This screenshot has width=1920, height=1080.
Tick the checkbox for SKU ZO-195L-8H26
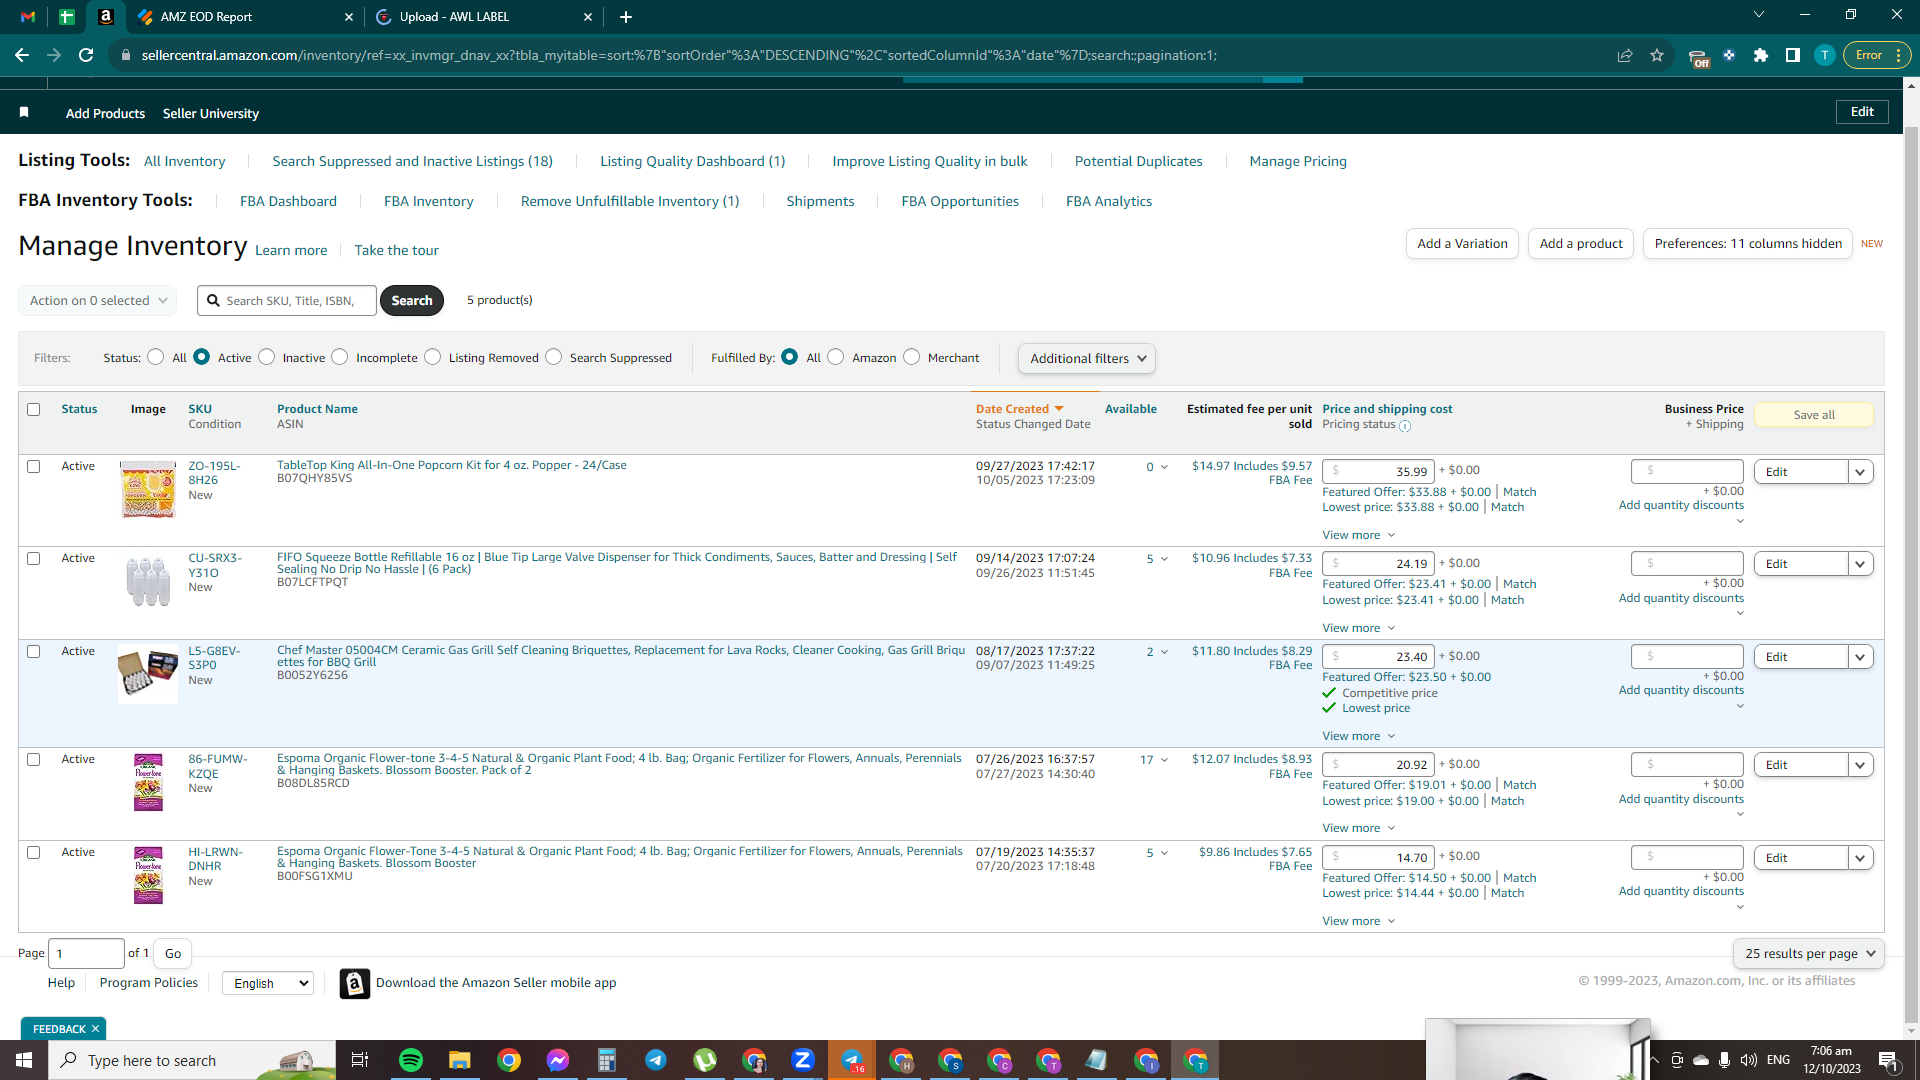coord(34,466)
